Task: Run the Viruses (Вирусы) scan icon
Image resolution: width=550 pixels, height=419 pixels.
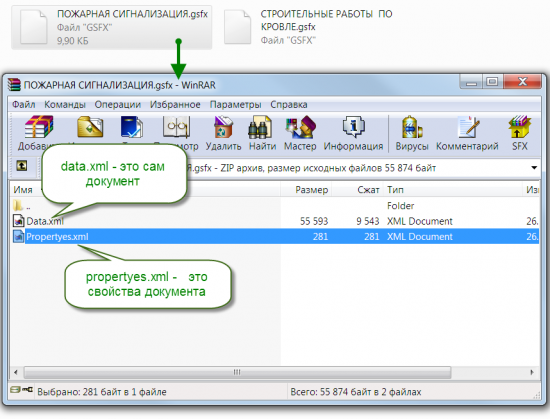Action: [412, 127]
